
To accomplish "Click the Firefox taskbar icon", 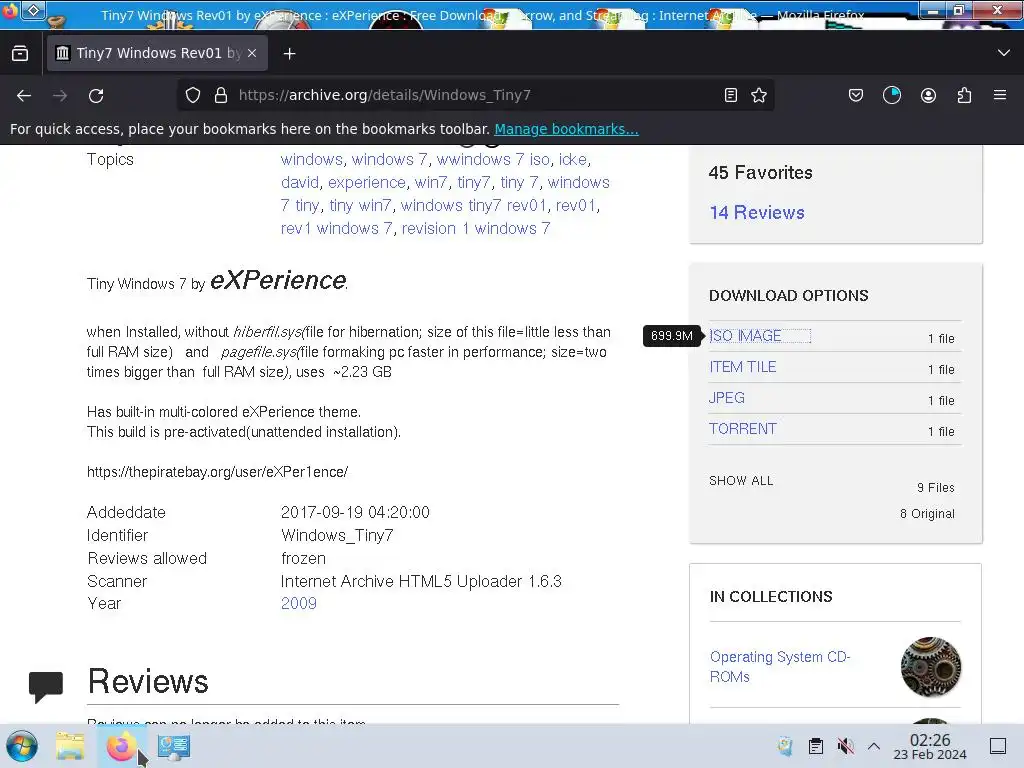I will tap(121, 746).
